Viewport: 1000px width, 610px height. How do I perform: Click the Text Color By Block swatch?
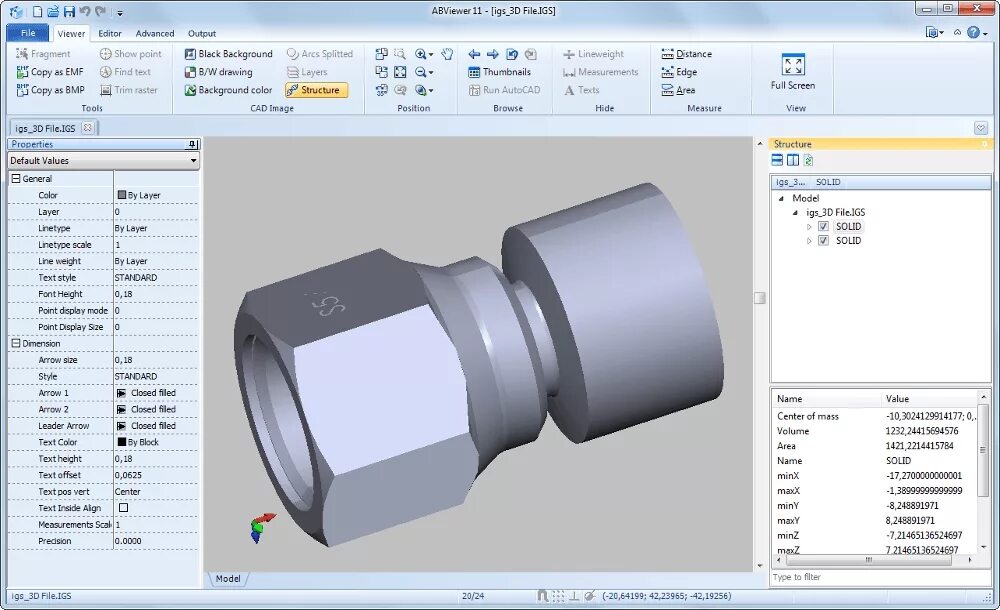tap(122, 442)
